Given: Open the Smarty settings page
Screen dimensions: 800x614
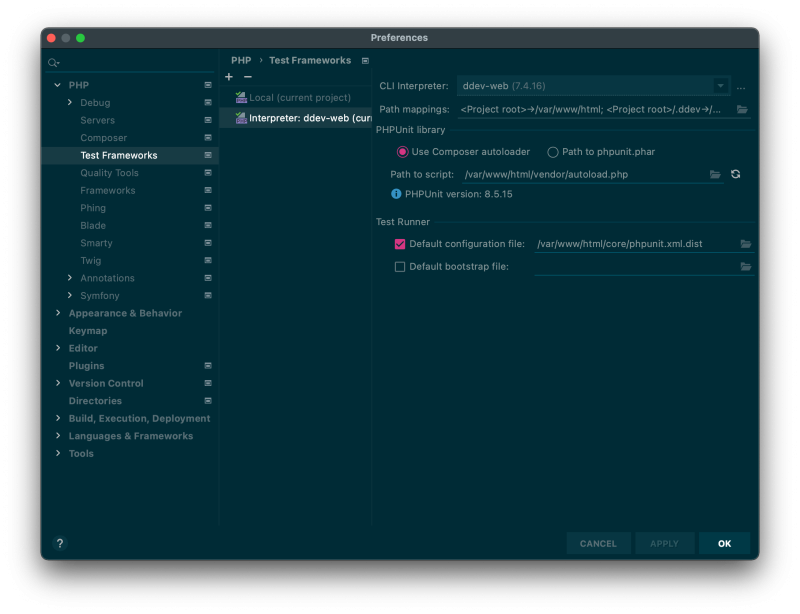Looking at the screenshot, I should tap(96, 243).
